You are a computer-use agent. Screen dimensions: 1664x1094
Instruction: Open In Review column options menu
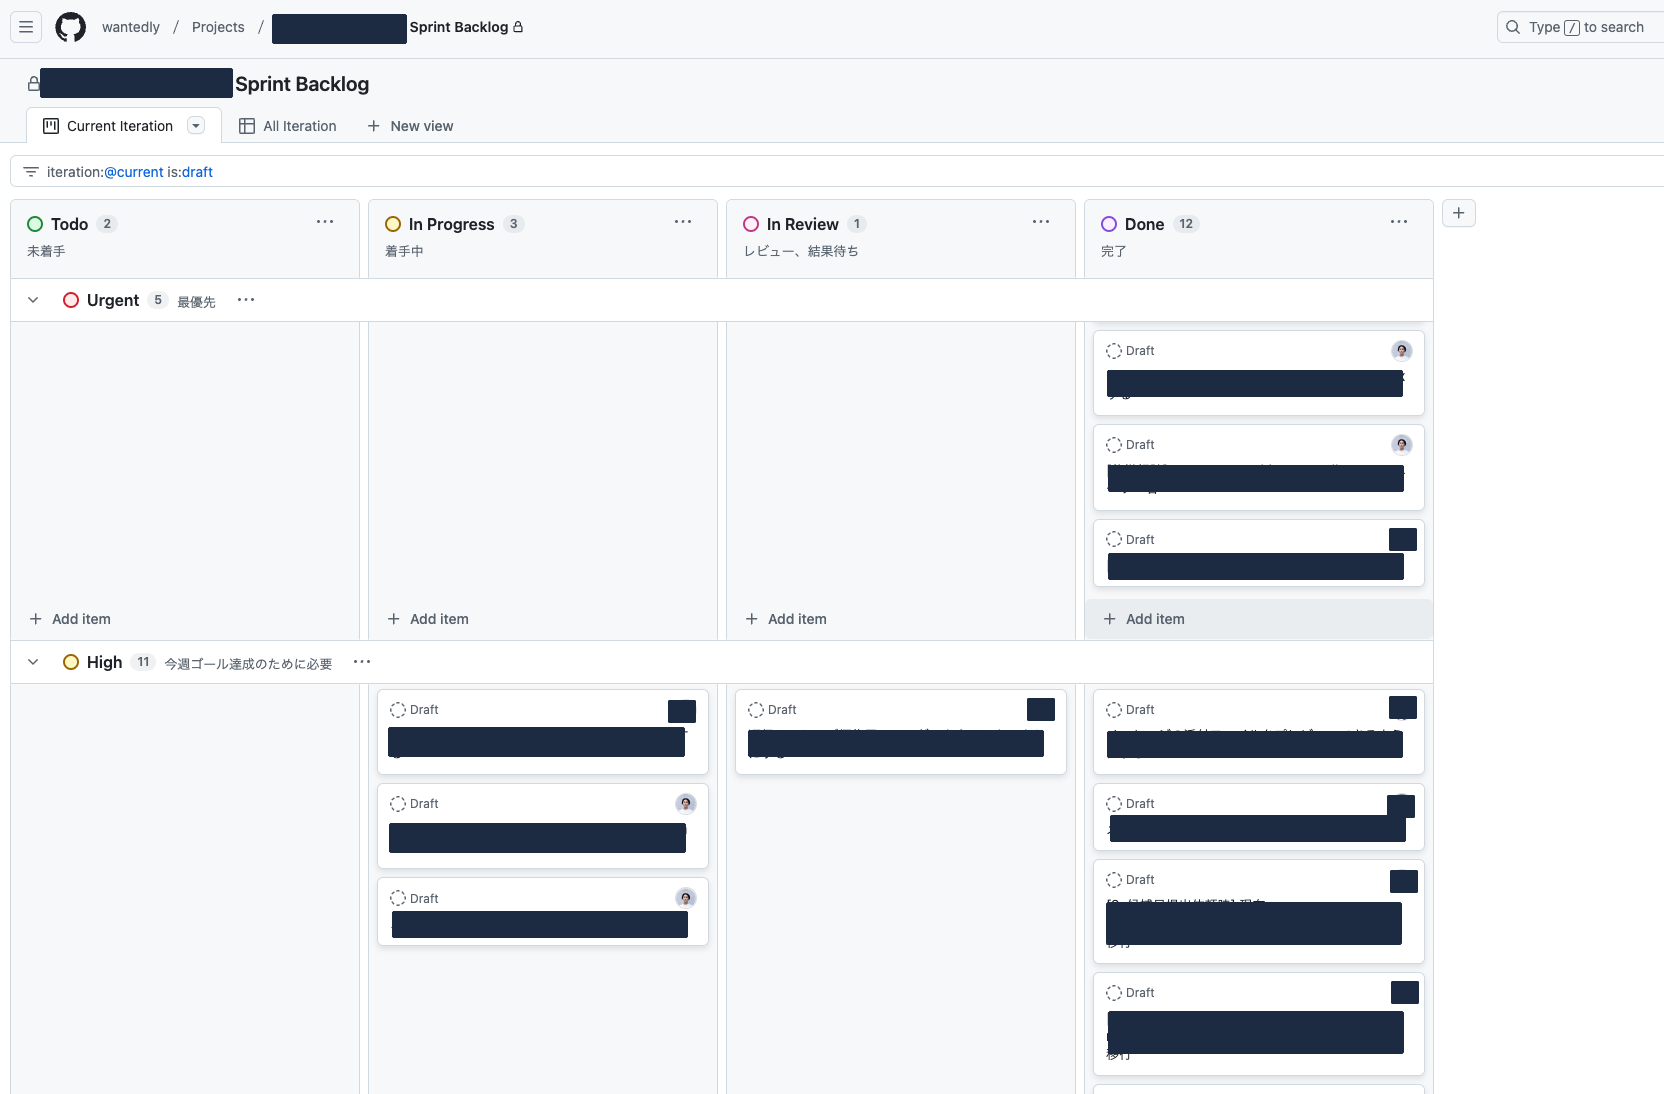tap(1041, 222)
